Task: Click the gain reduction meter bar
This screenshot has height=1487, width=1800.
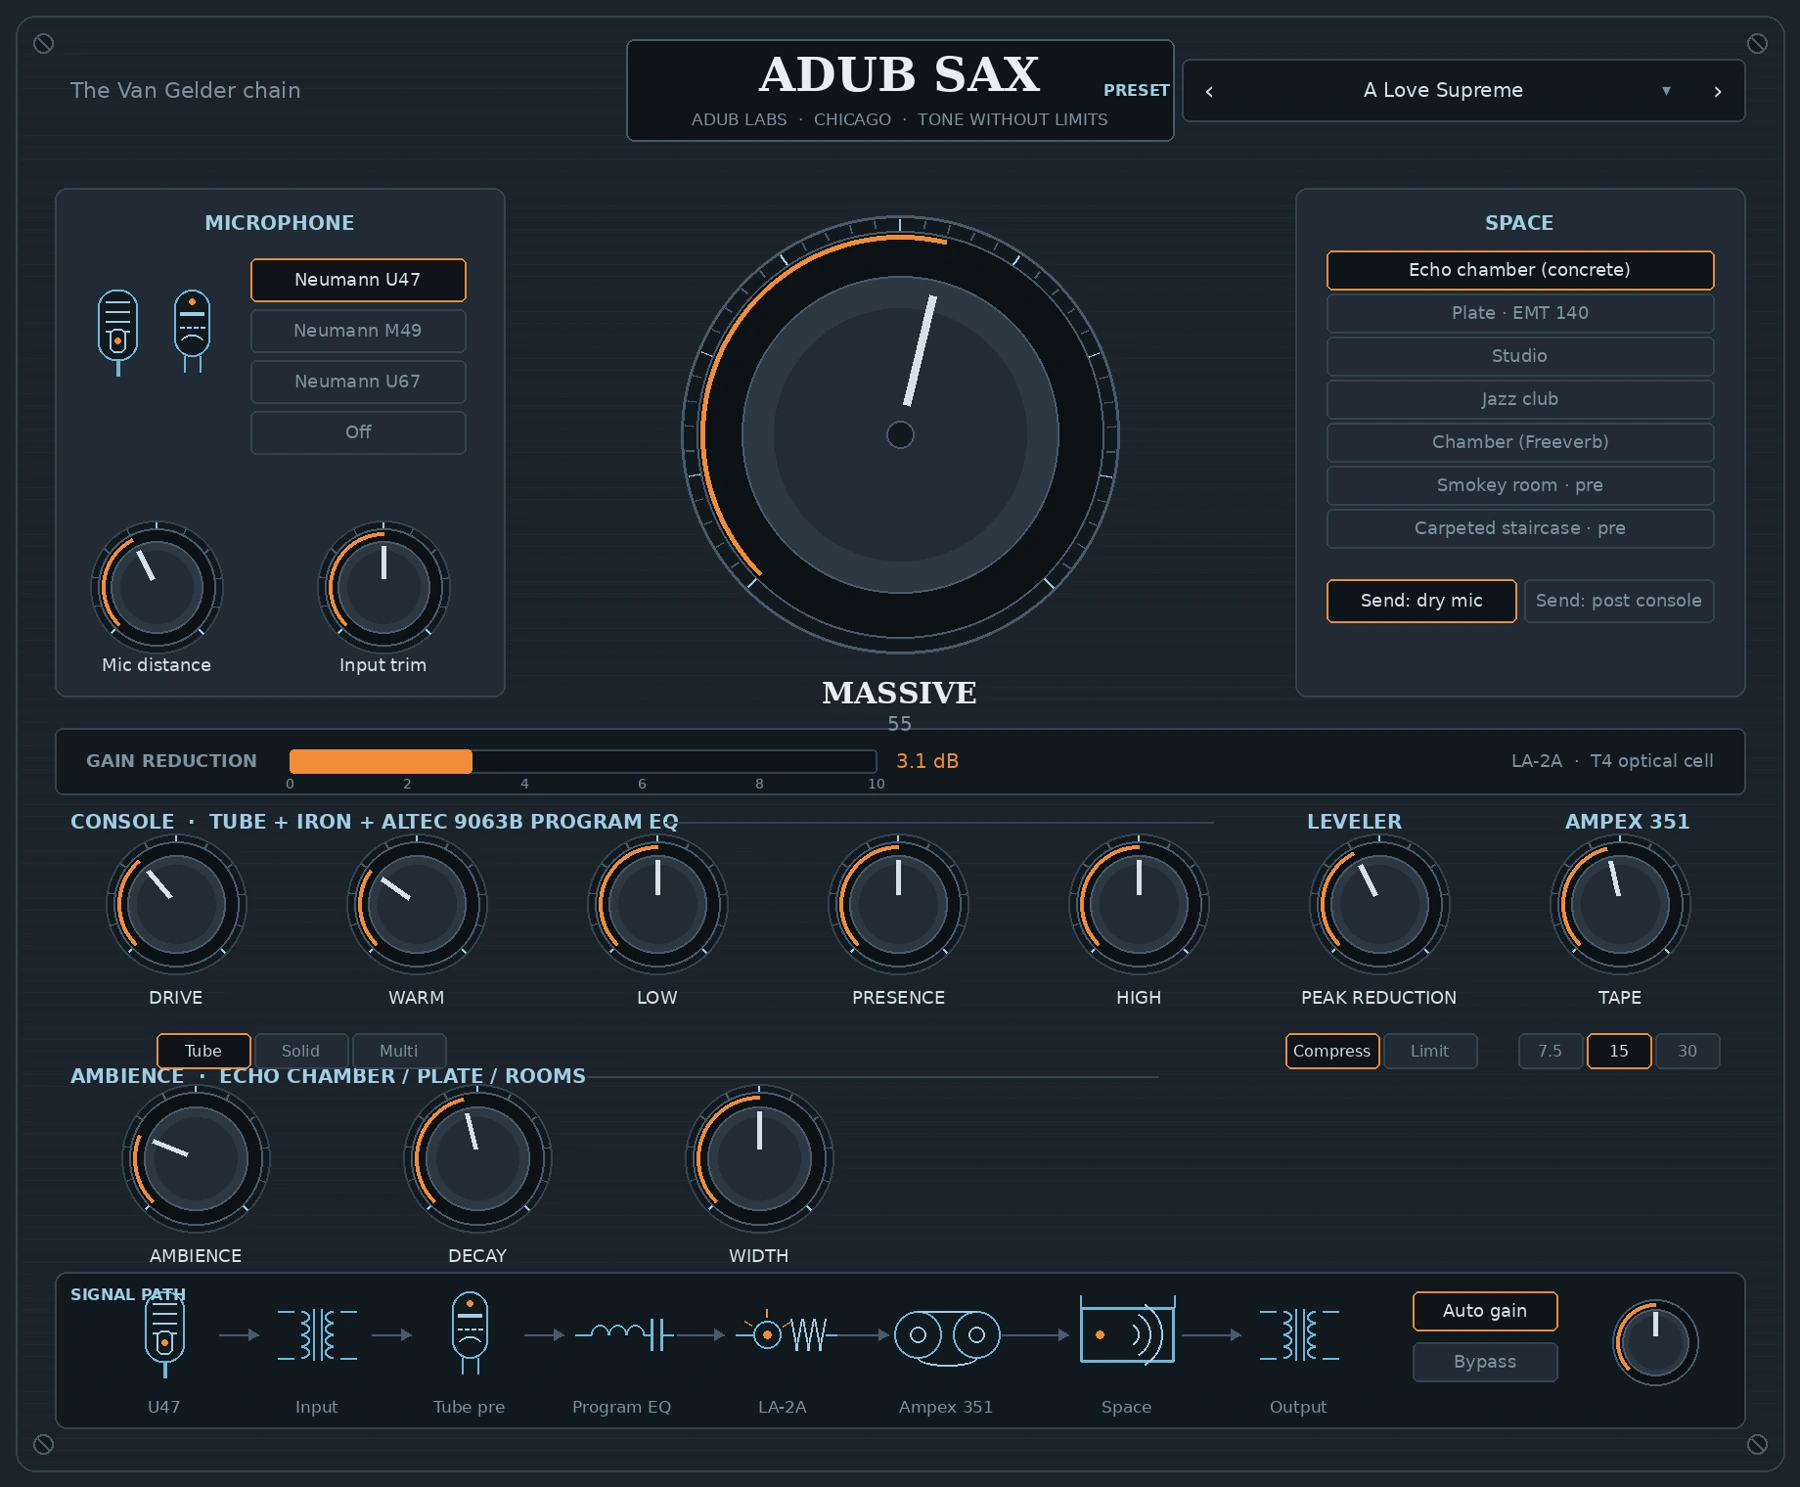Action: coord(583,761)
